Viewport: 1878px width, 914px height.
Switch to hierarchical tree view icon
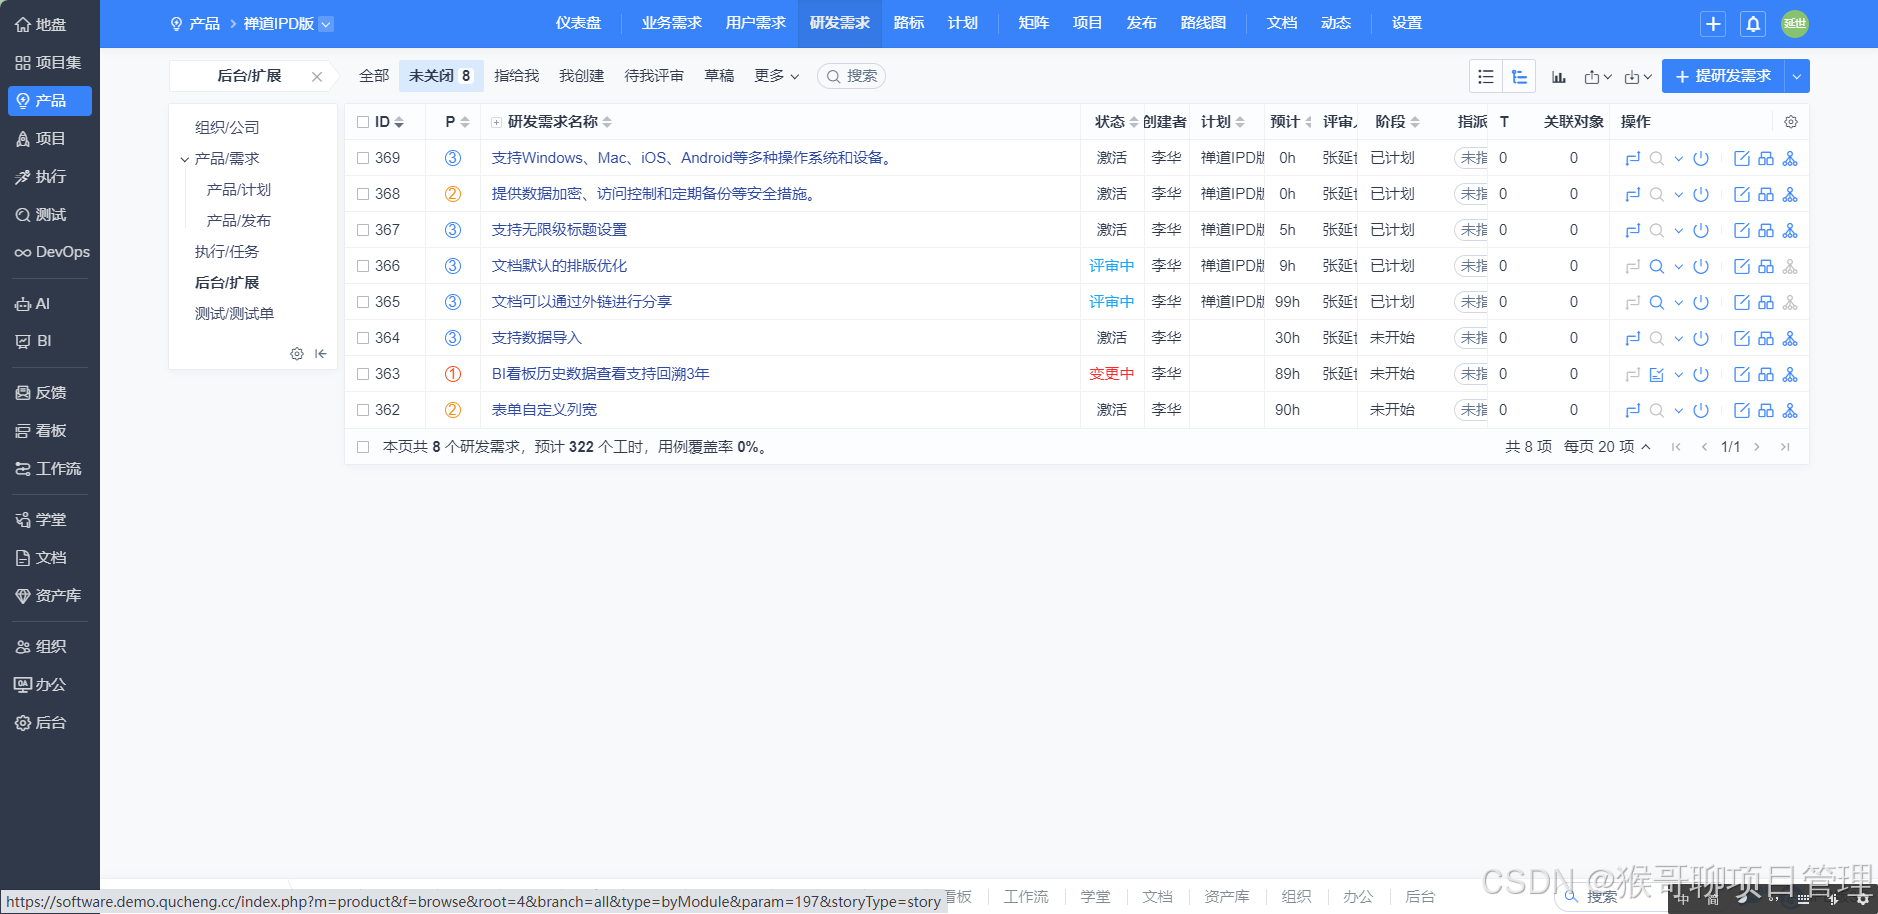[x=1519, y=76]
